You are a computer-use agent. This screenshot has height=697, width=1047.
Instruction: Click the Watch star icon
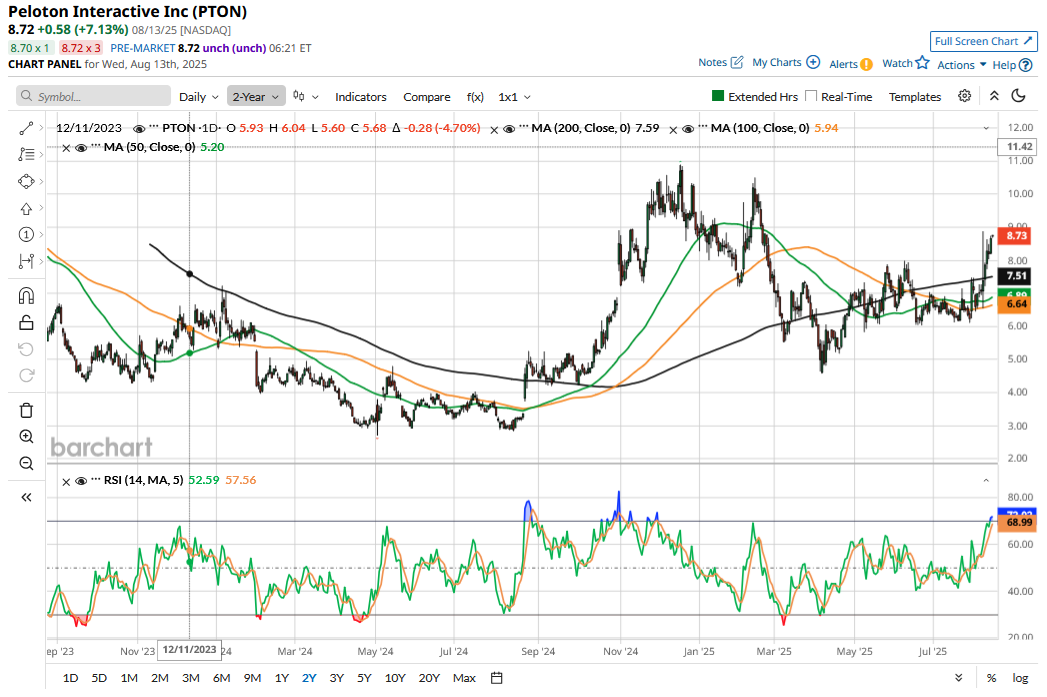(922, 62)
